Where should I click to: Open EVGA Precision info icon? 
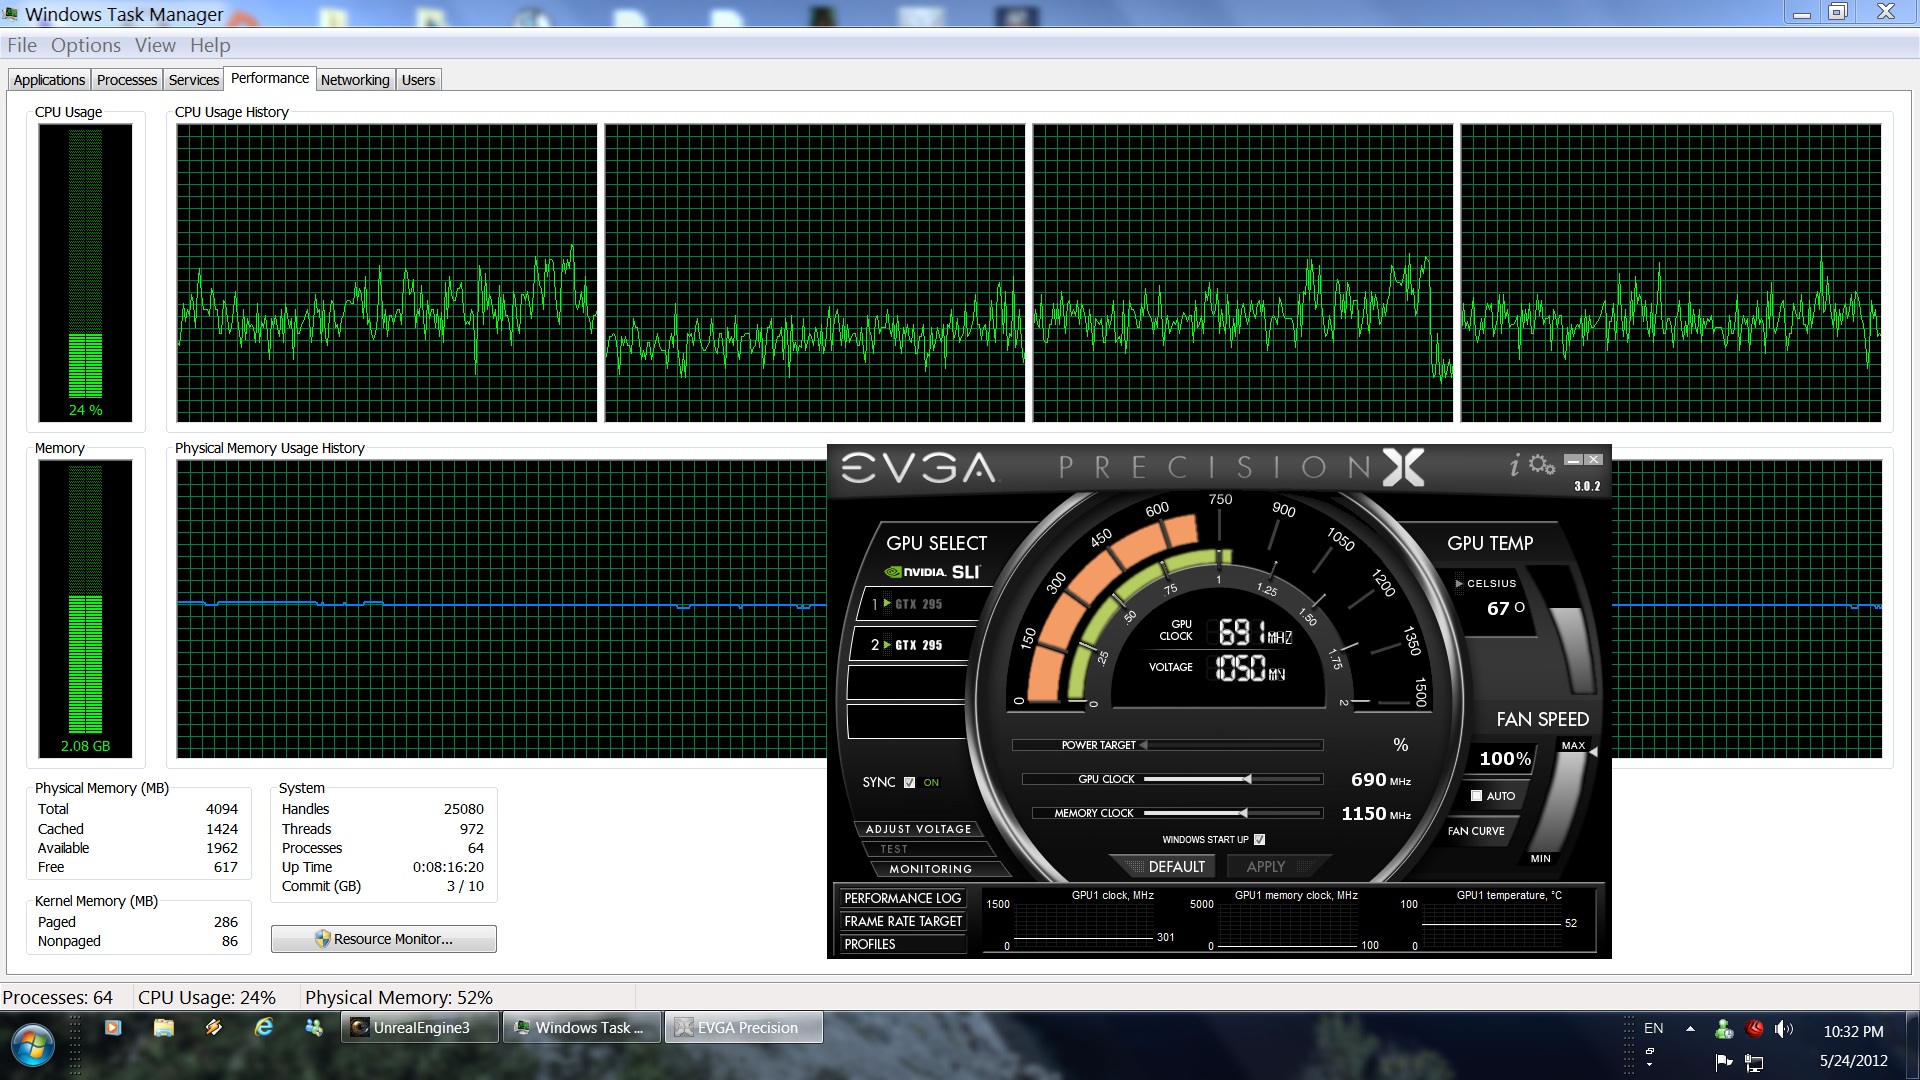pos(1515,465)
